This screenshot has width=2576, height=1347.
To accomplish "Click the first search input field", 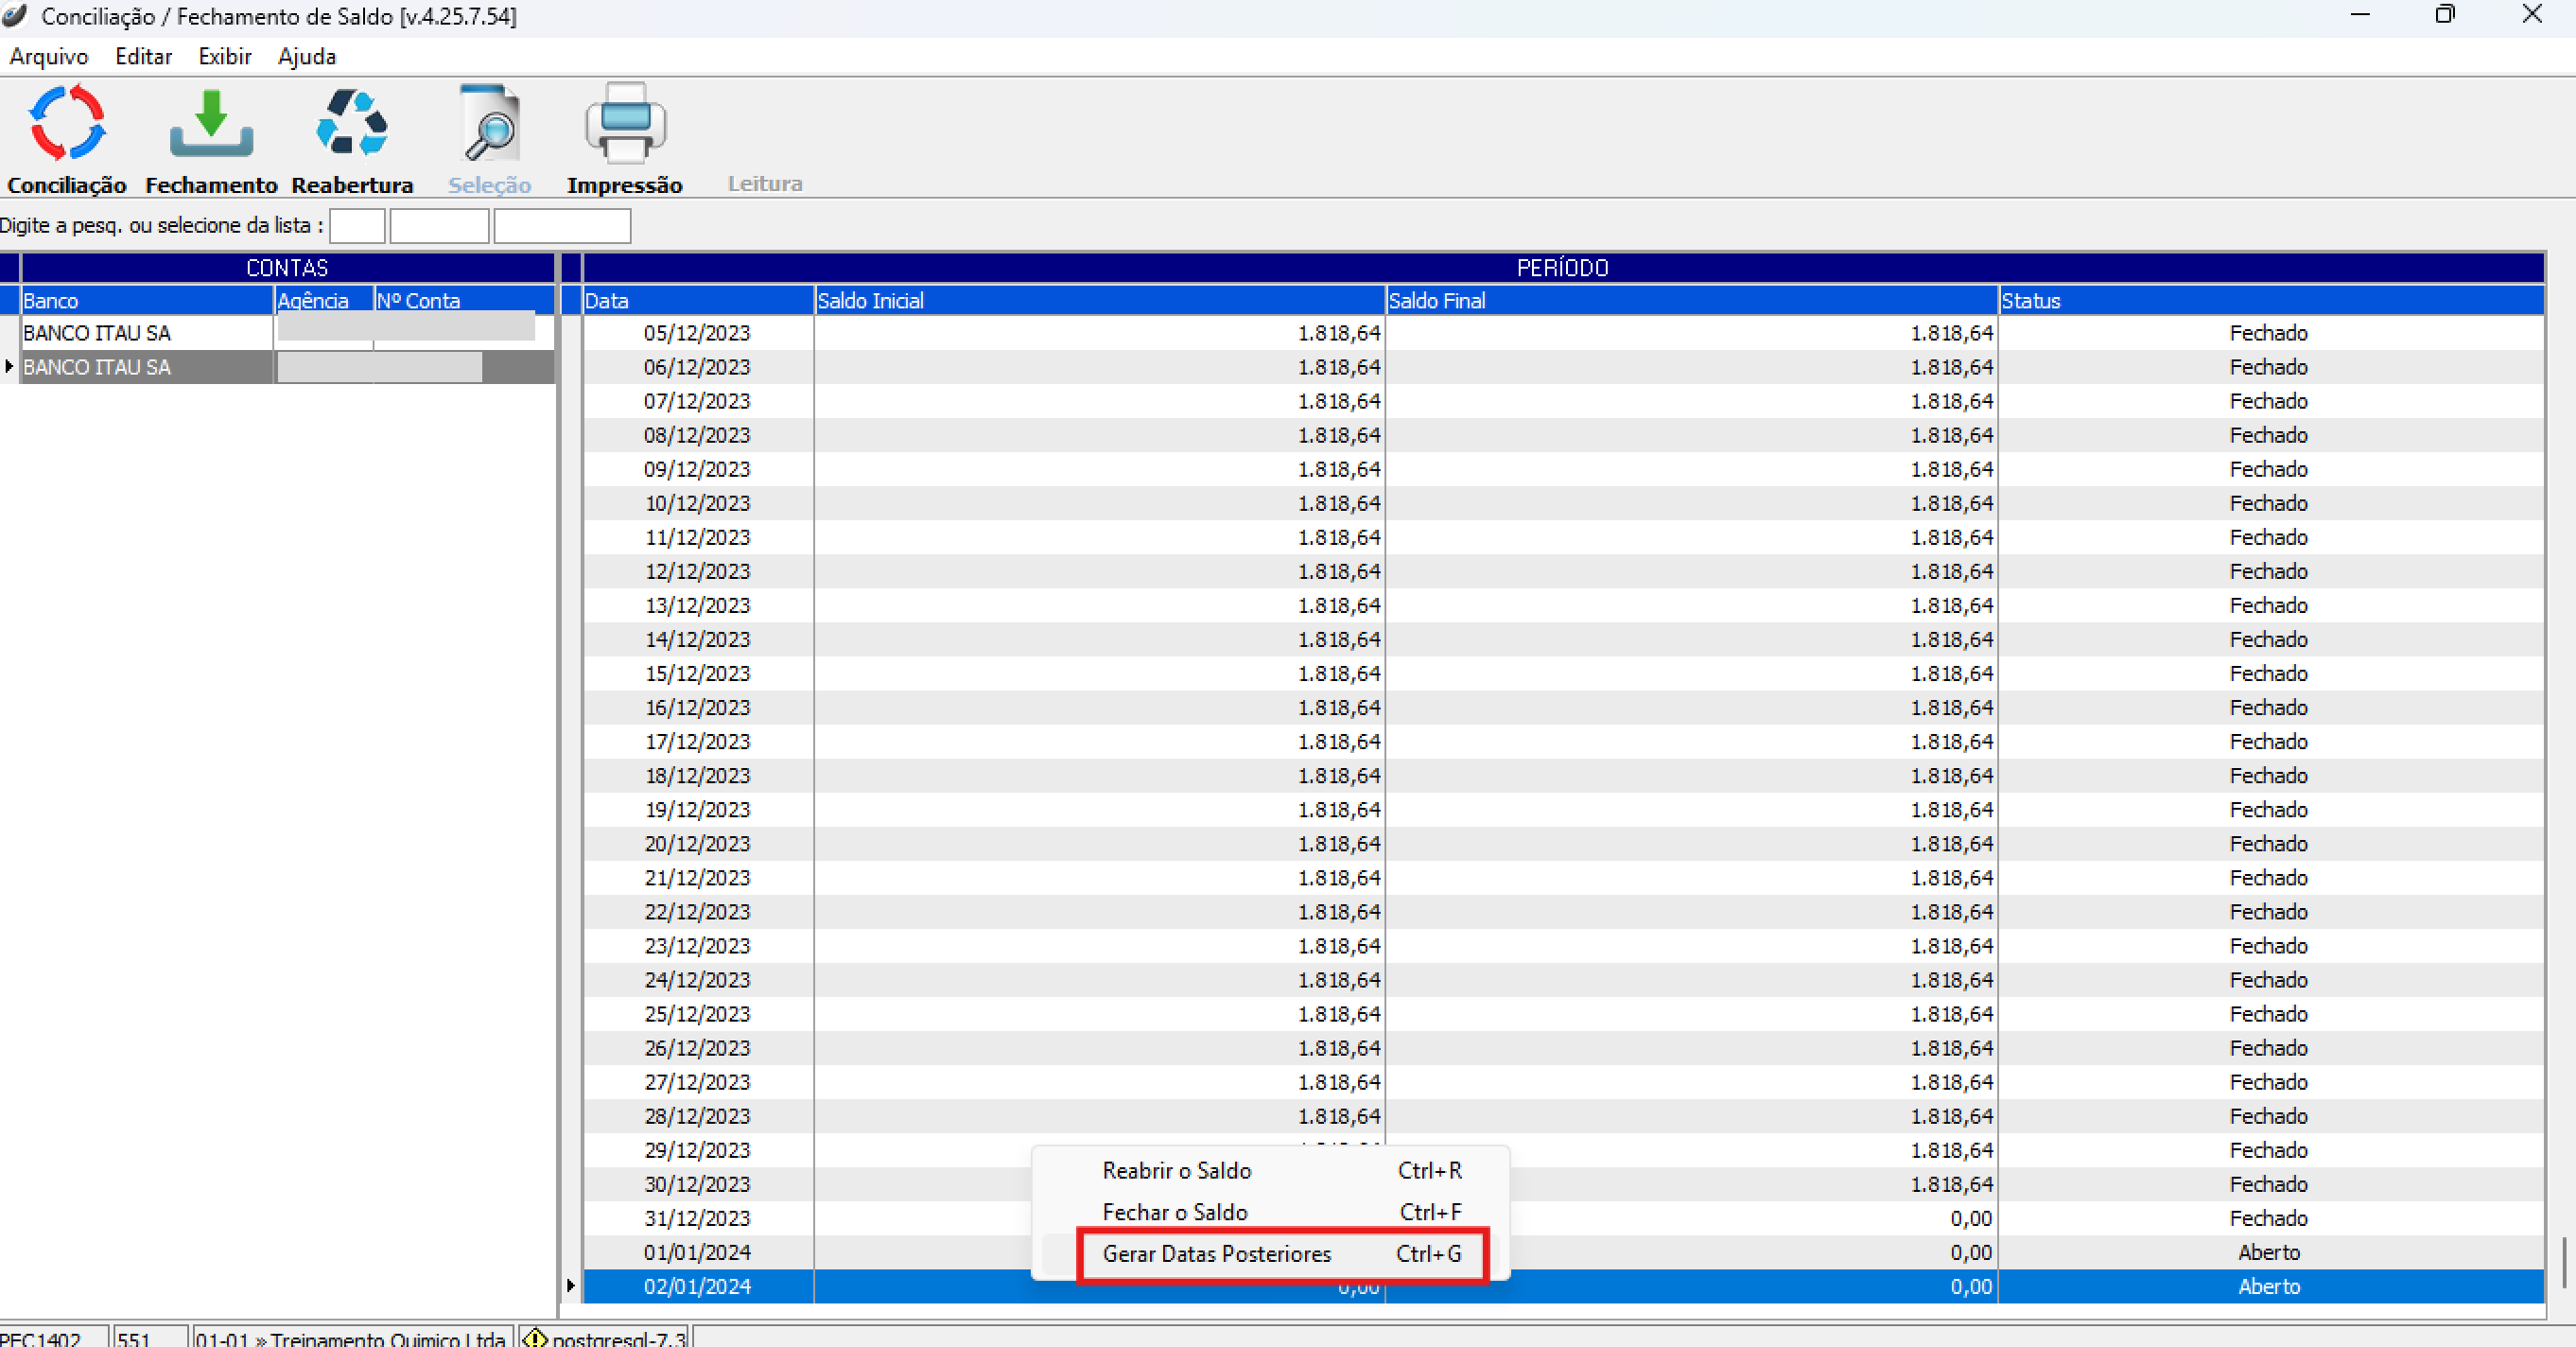I will click(x=357, y=226).
